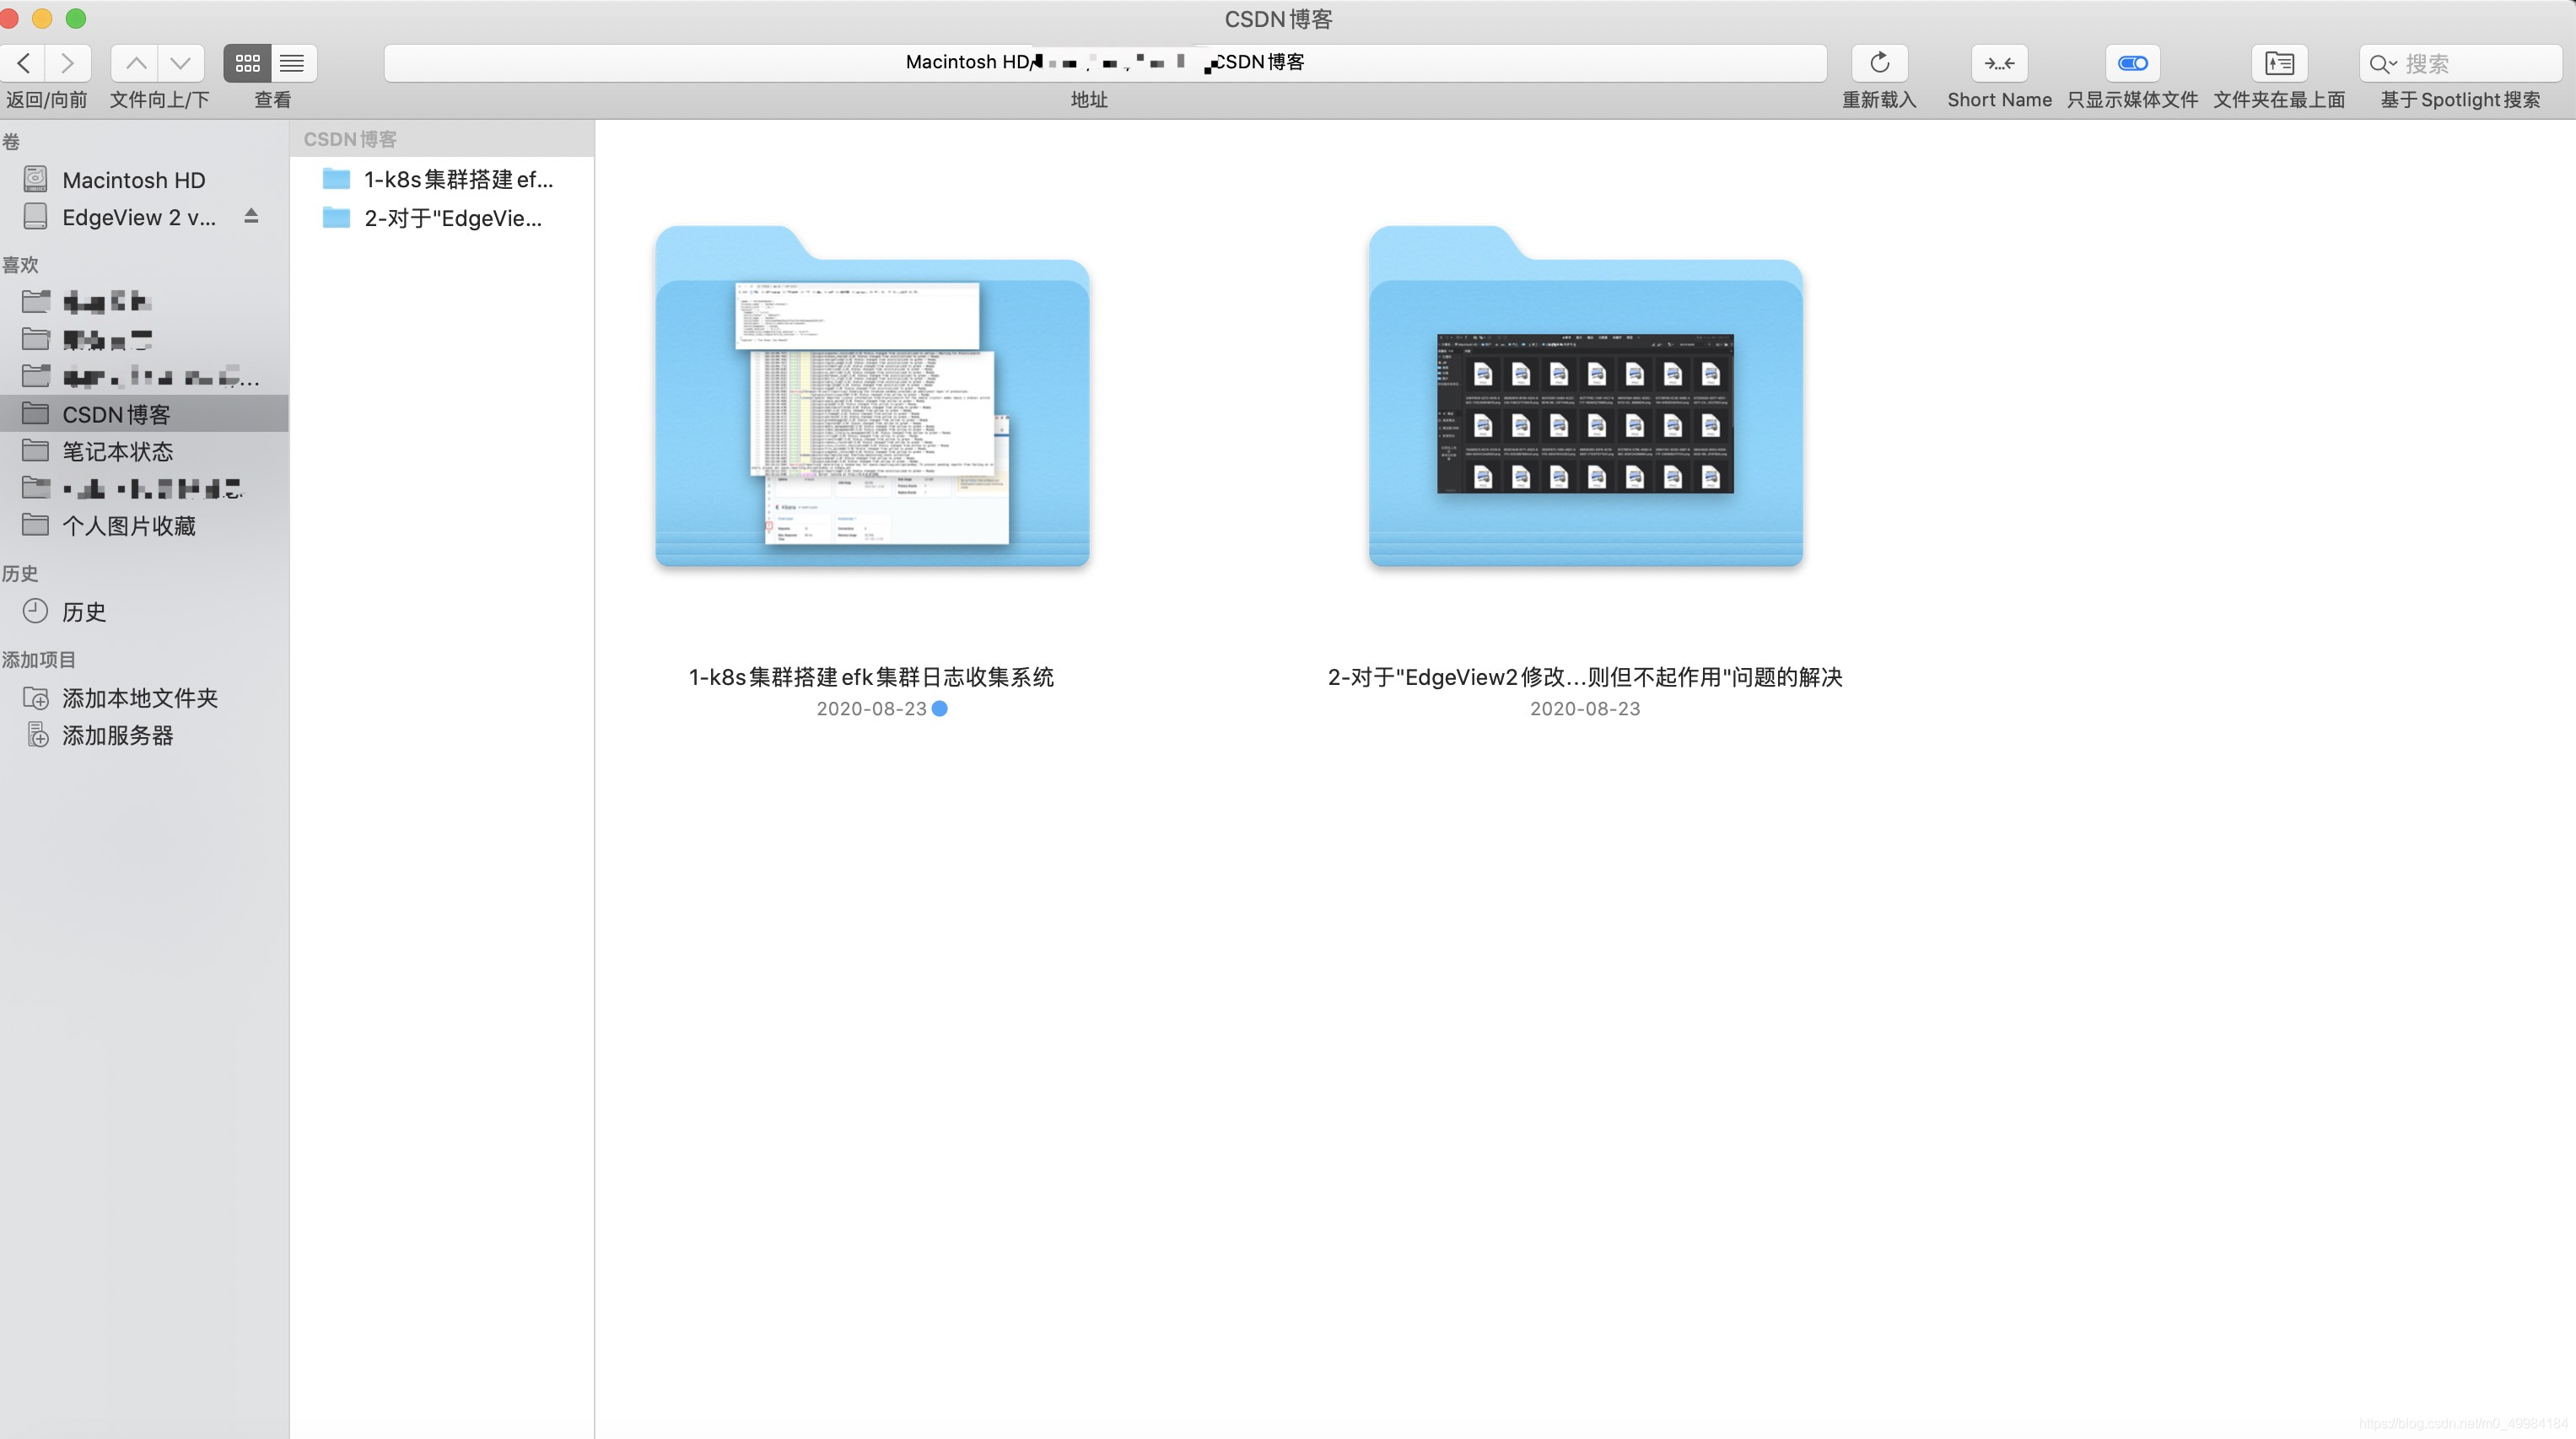
Task: Click the back navigation arrow
Action: tap(24, 63)
